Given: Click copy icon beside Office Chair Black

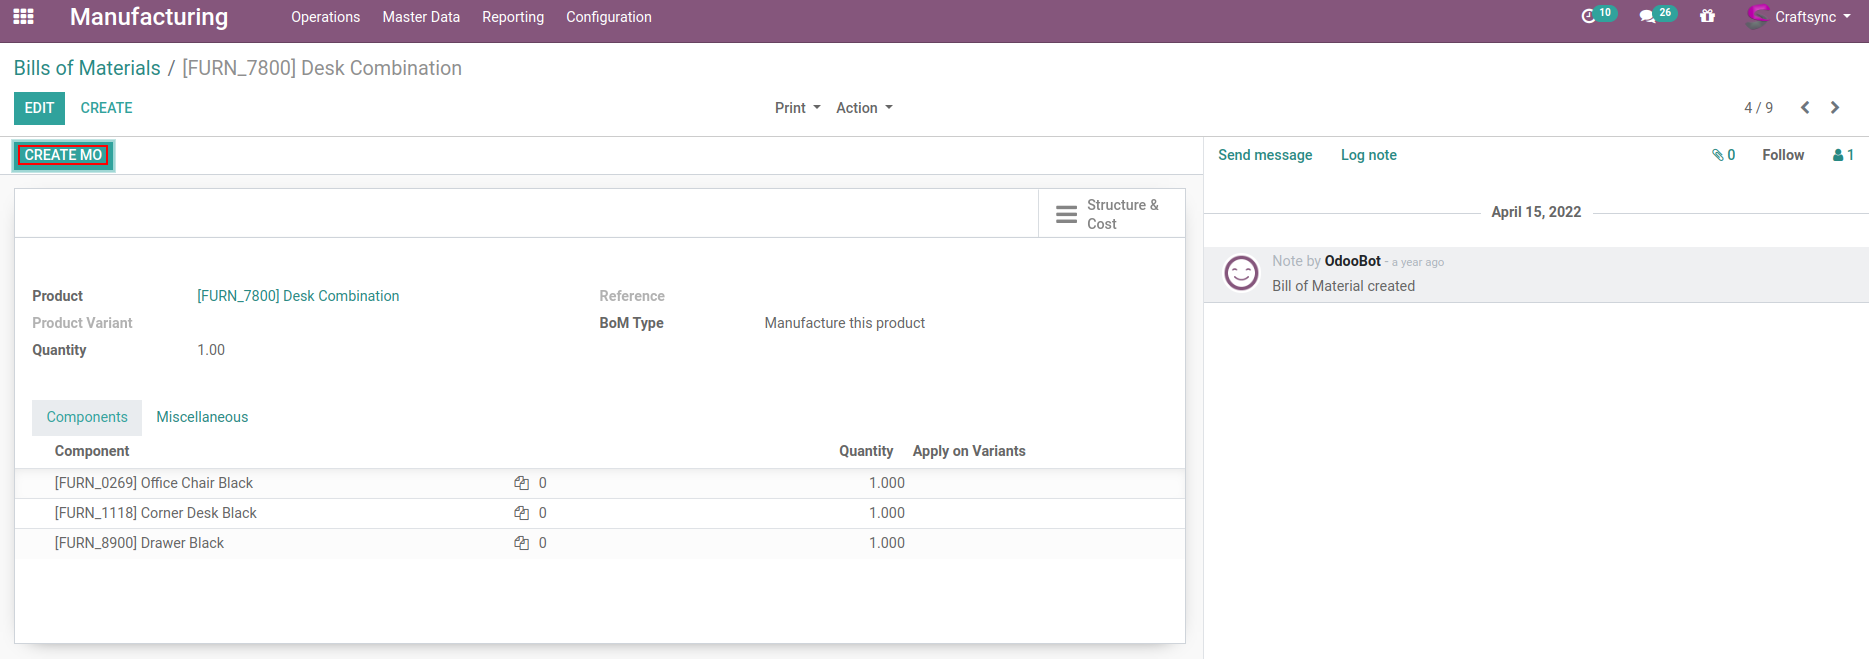Looking at the screenshot, I should (521, 483).
